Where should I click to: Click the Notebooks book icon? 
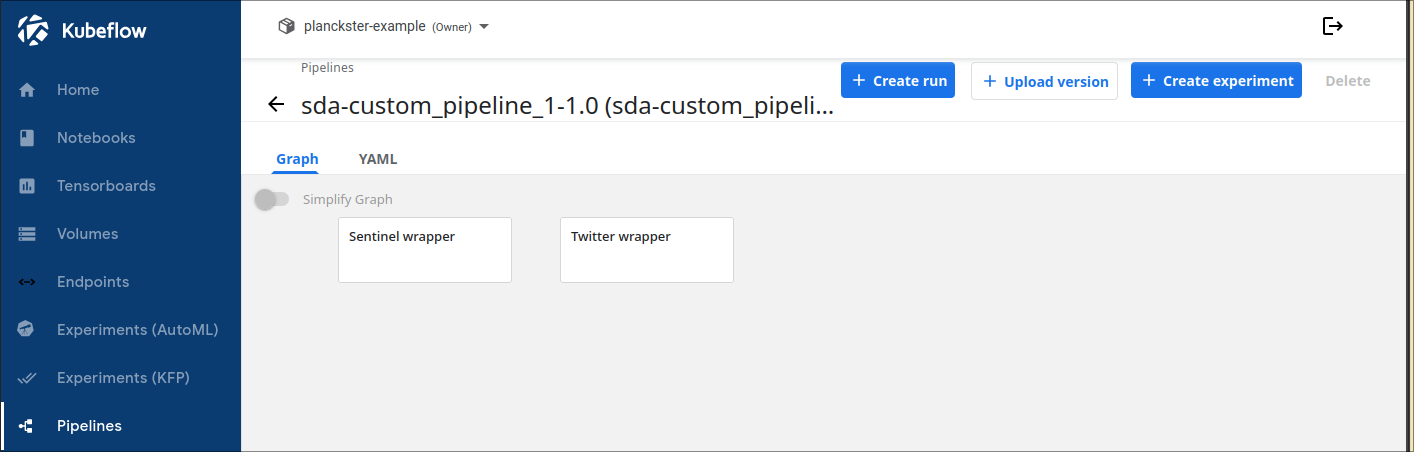(x=27, y=138)
